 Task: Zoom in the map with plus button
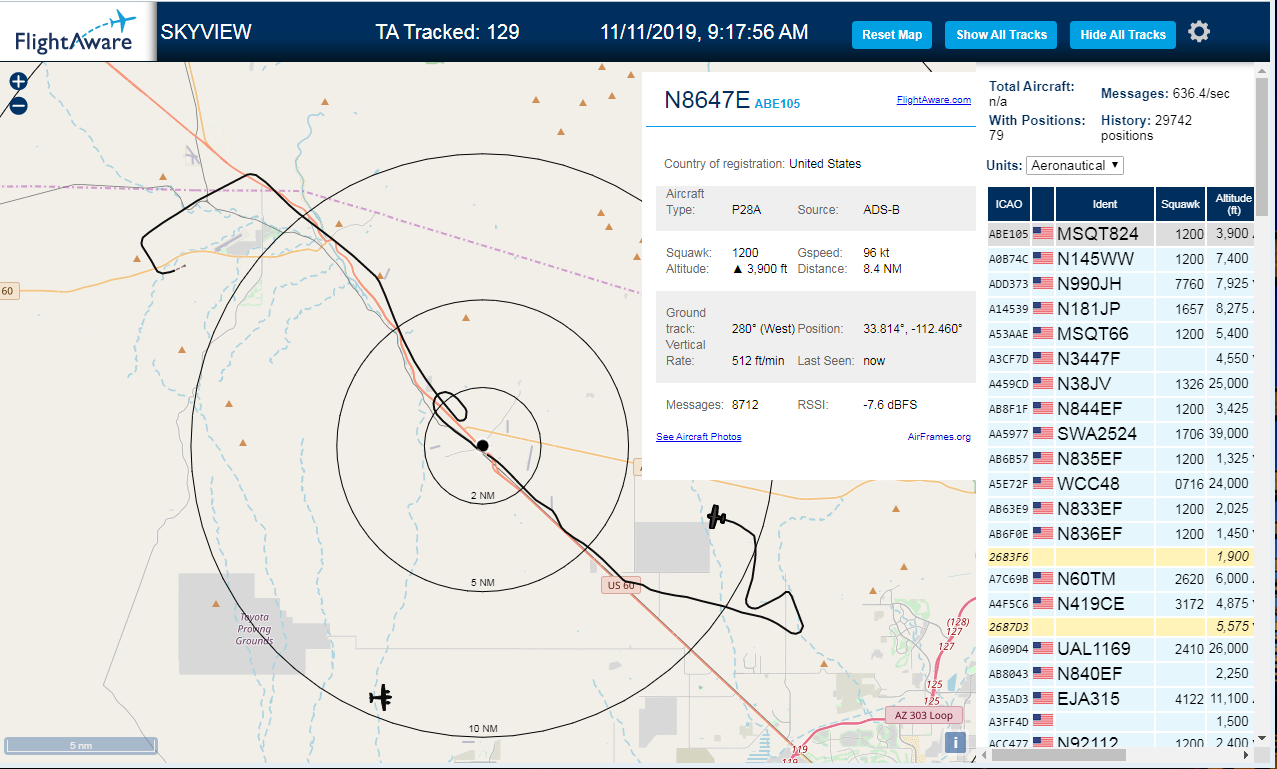coord(18,82)
